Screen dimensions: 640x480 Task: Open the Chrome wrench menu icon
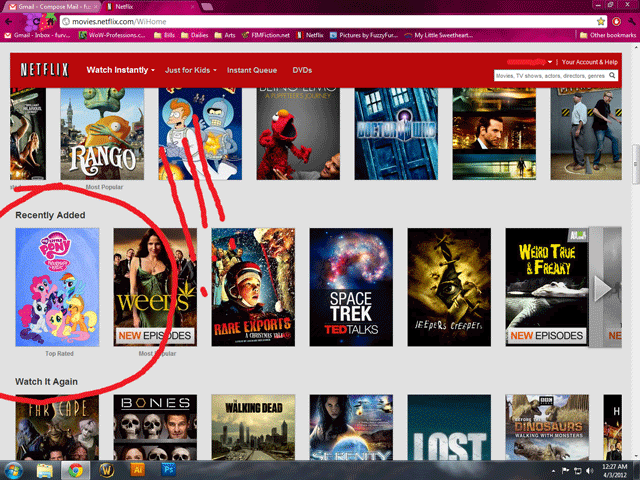pyautogui.click(x=632, y=22)
